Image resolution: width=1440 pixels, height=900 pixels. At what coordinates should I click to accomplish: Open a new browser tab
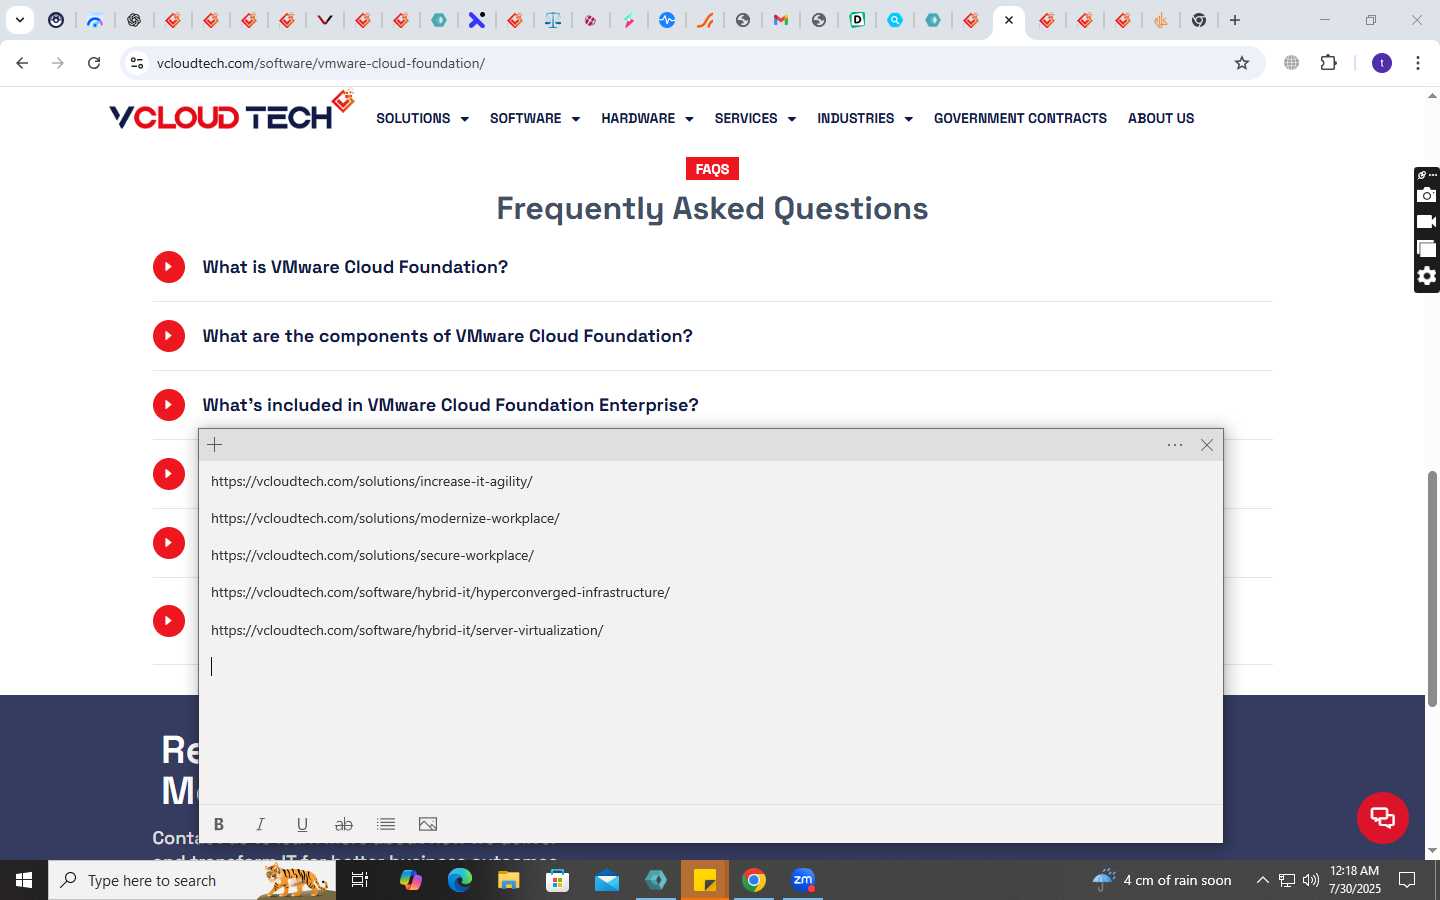[1235, 20]
